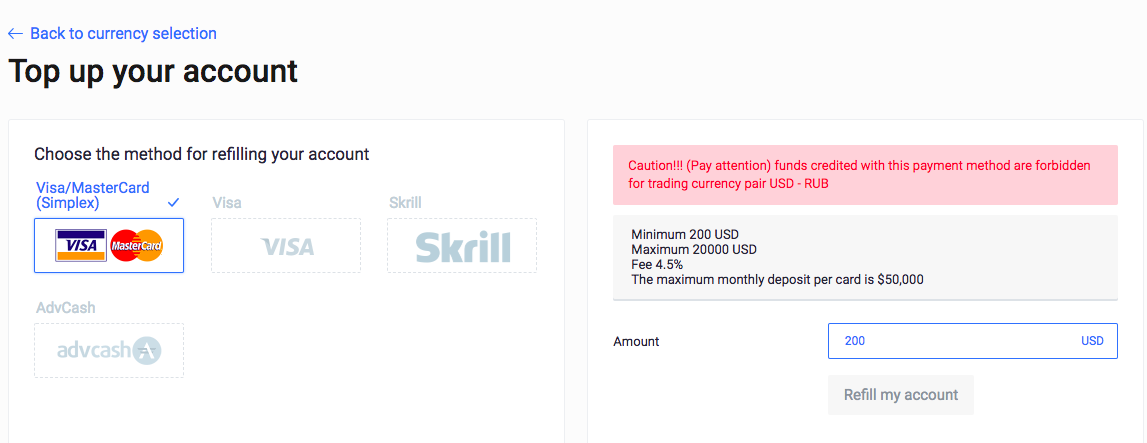
Task: Click the red caution warning banner
Action: (x=865, y=175)
